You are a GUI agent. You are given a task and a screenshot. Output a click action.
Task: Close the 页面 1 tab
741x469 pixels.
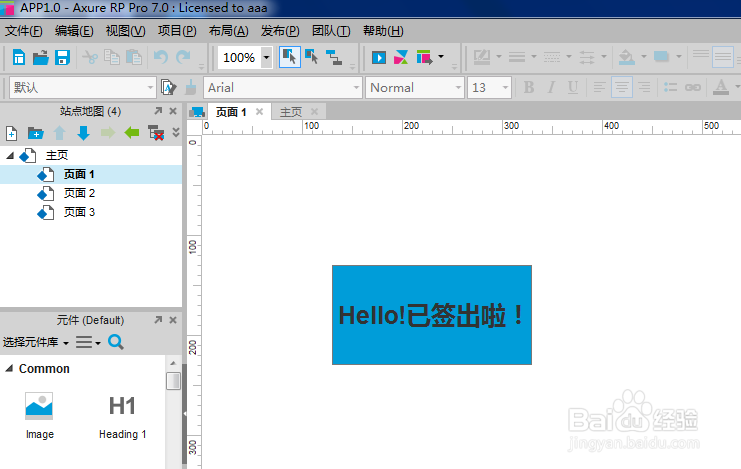259,112
